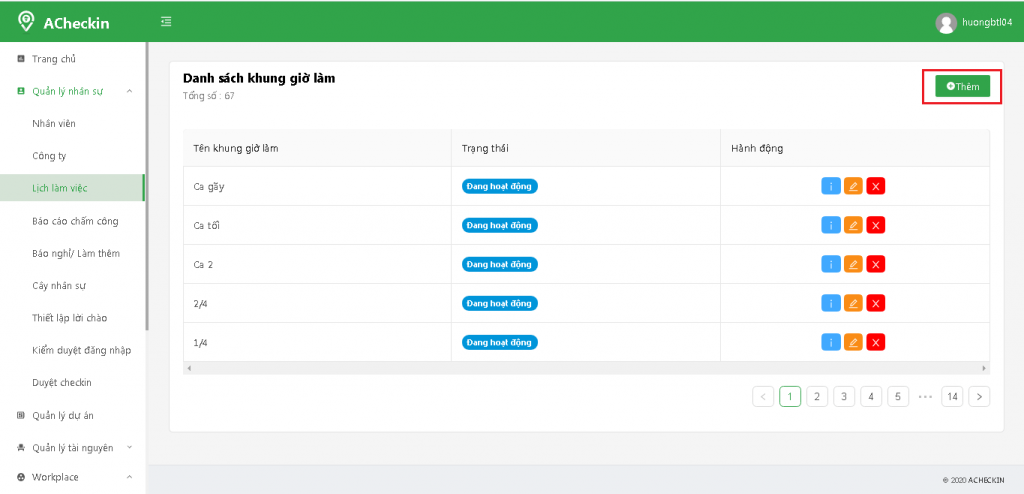Screen dimensions: 1024x494
Task: Click the ACheckin brand title
Action: coord(76,24)
